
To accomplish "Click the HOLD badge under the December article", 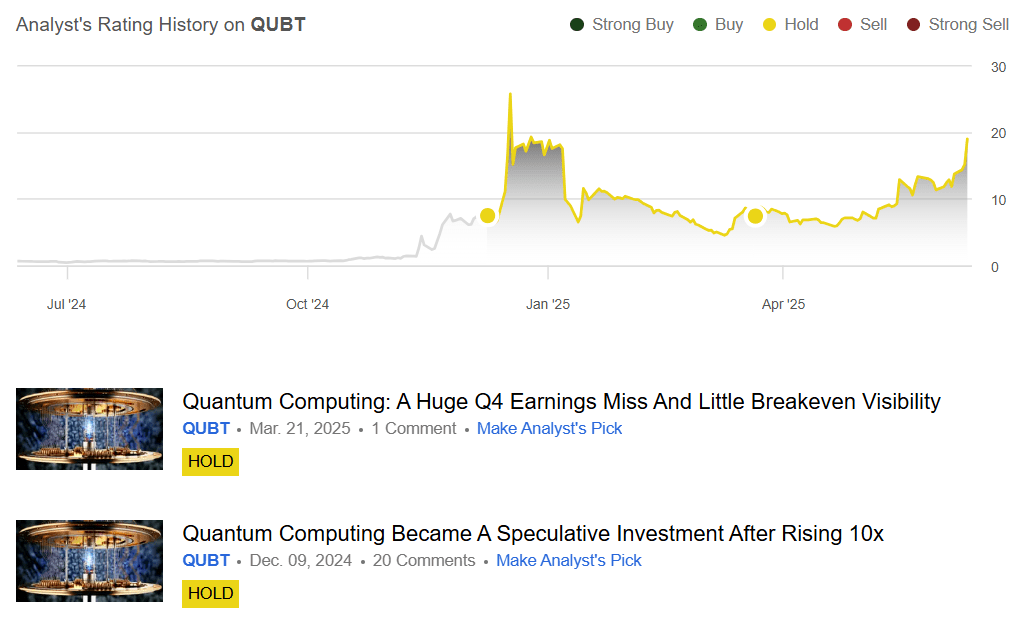I will (210, 593).
